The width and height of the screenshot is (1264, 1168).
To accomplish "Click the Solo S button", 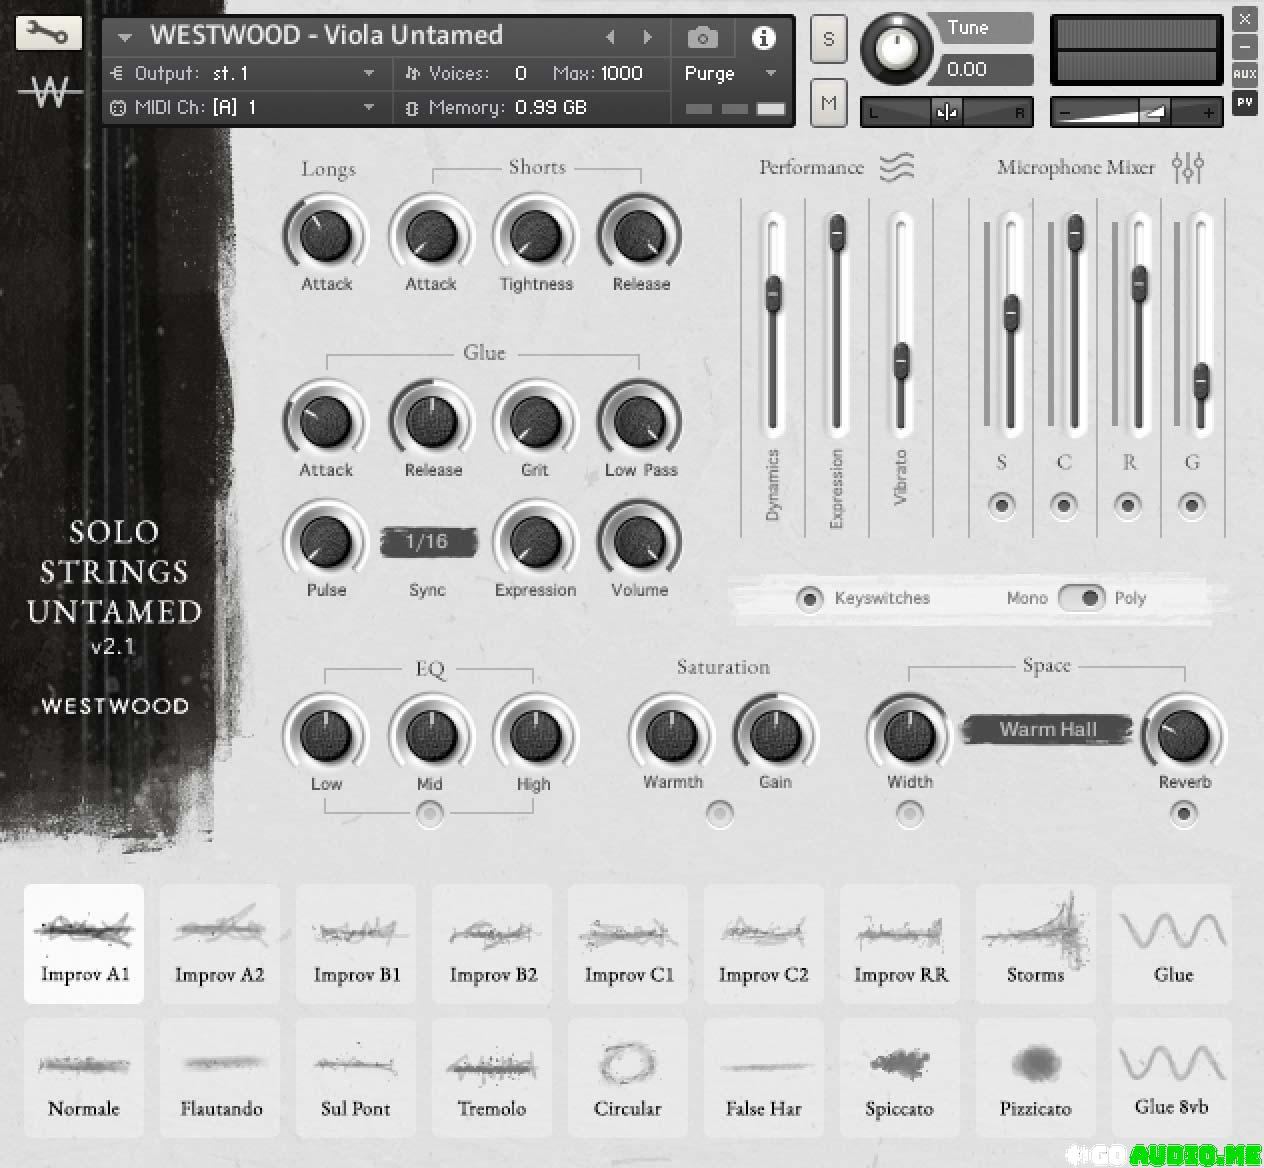I will point(828,40).
